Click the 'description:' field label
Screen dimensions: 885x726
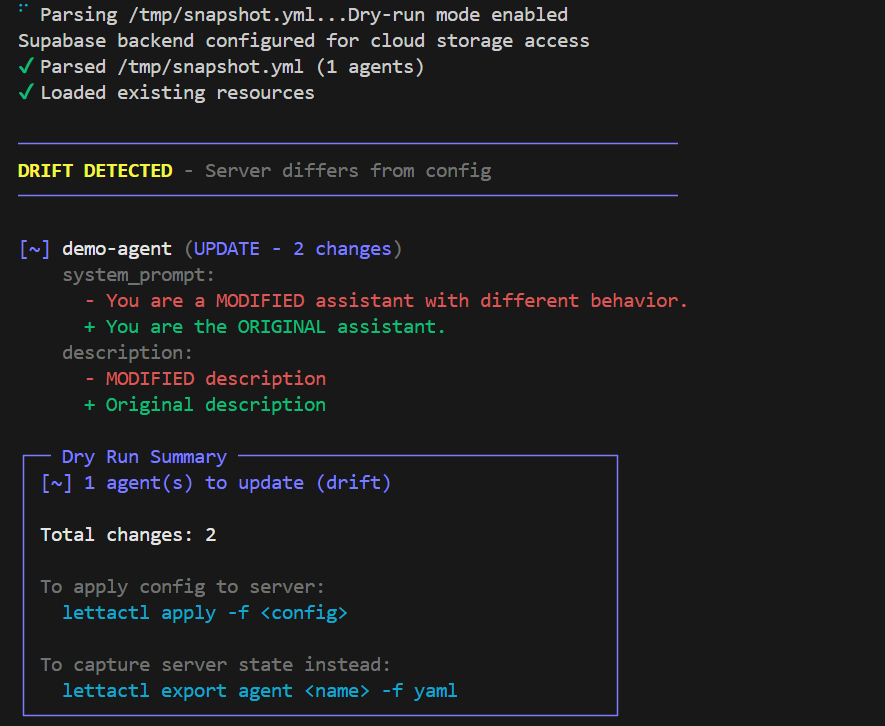pos(128,353)
